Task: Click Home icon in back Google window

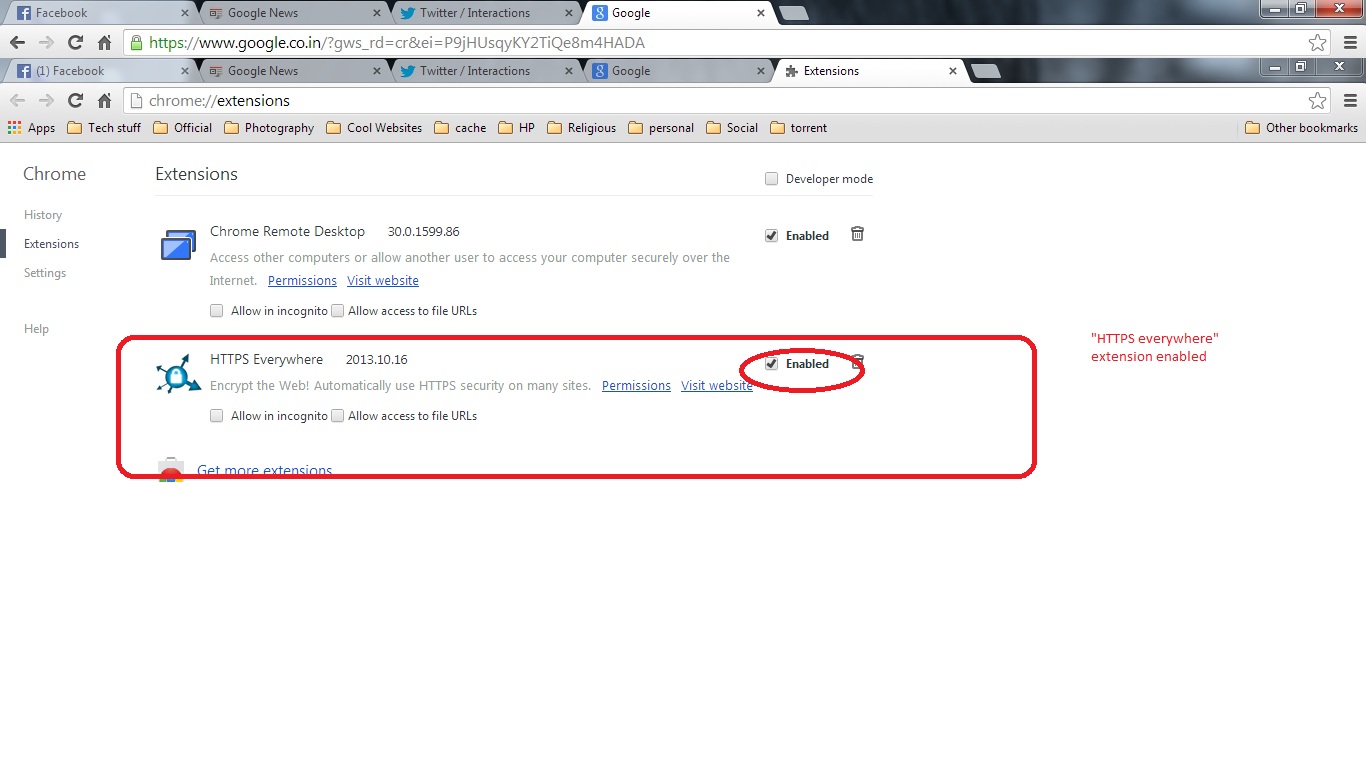Action: [104, 43]
